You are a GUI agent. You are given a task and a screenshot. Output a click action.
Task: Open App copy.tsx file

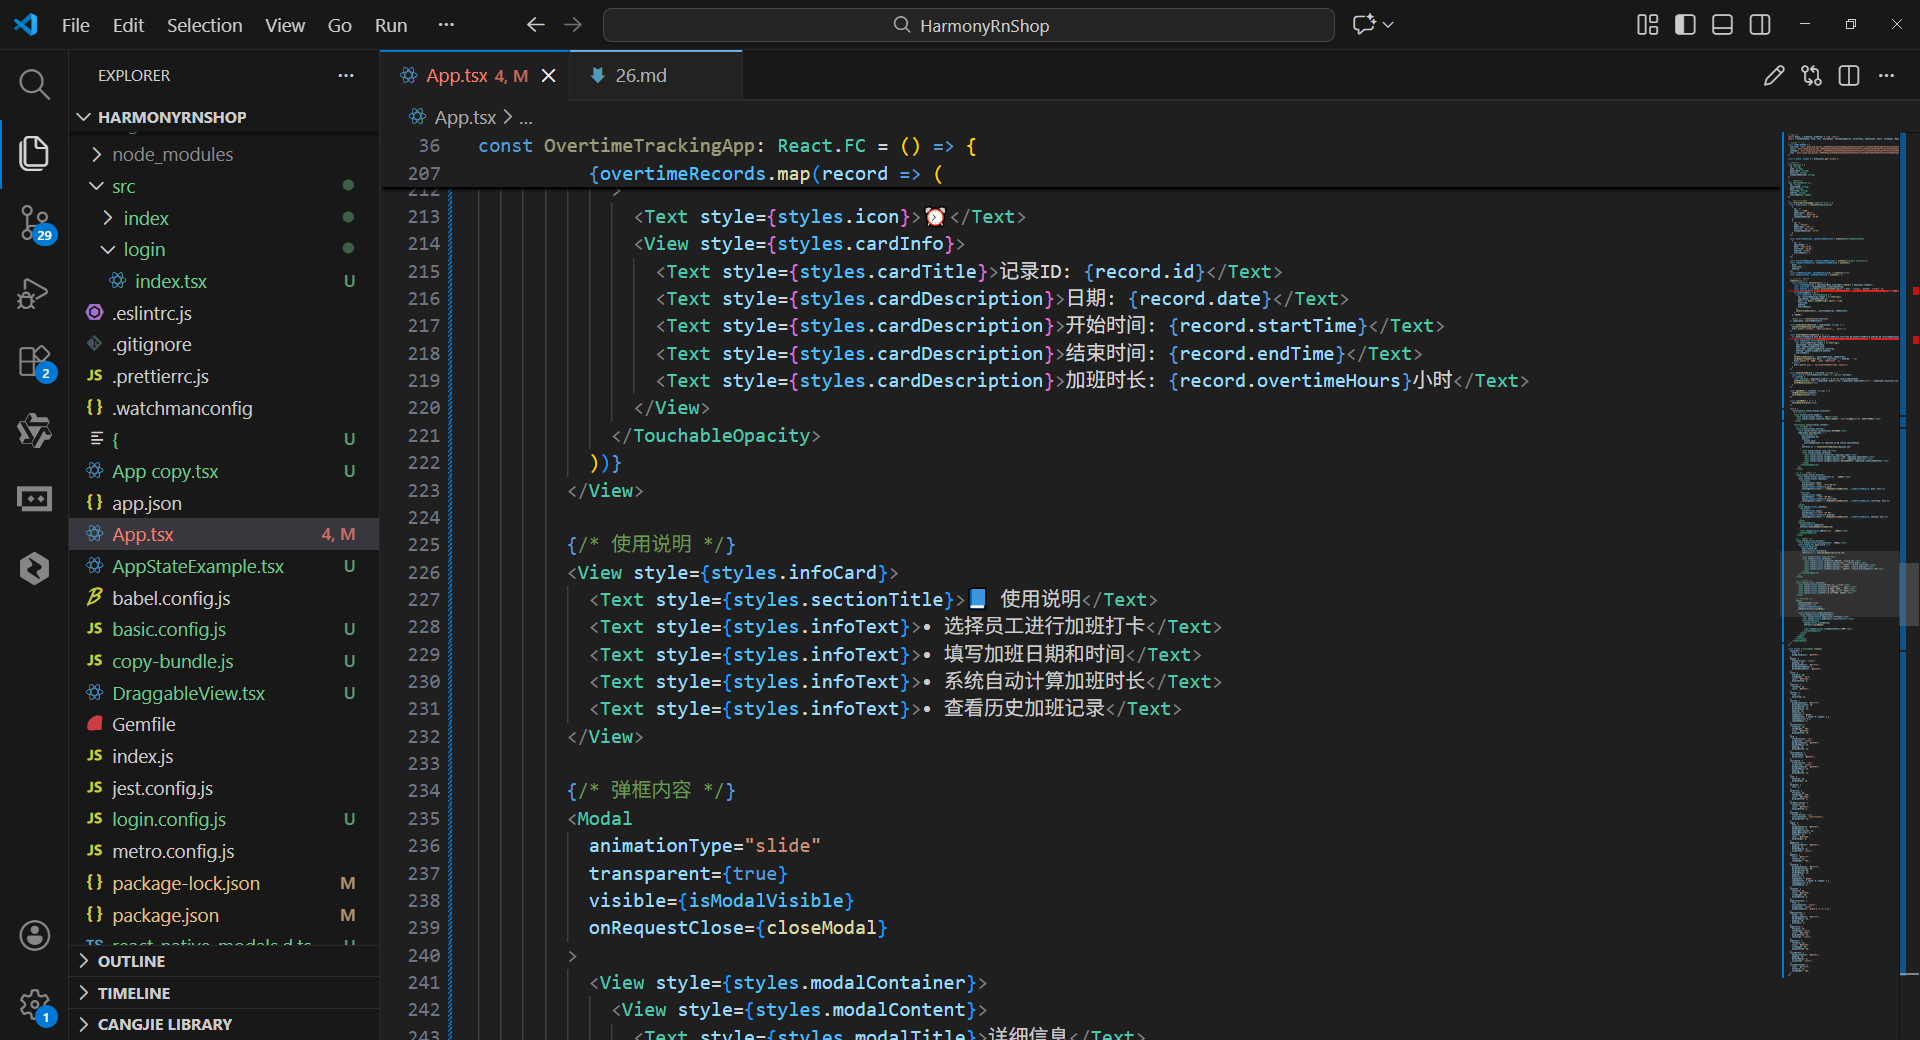tap(224, 471)
